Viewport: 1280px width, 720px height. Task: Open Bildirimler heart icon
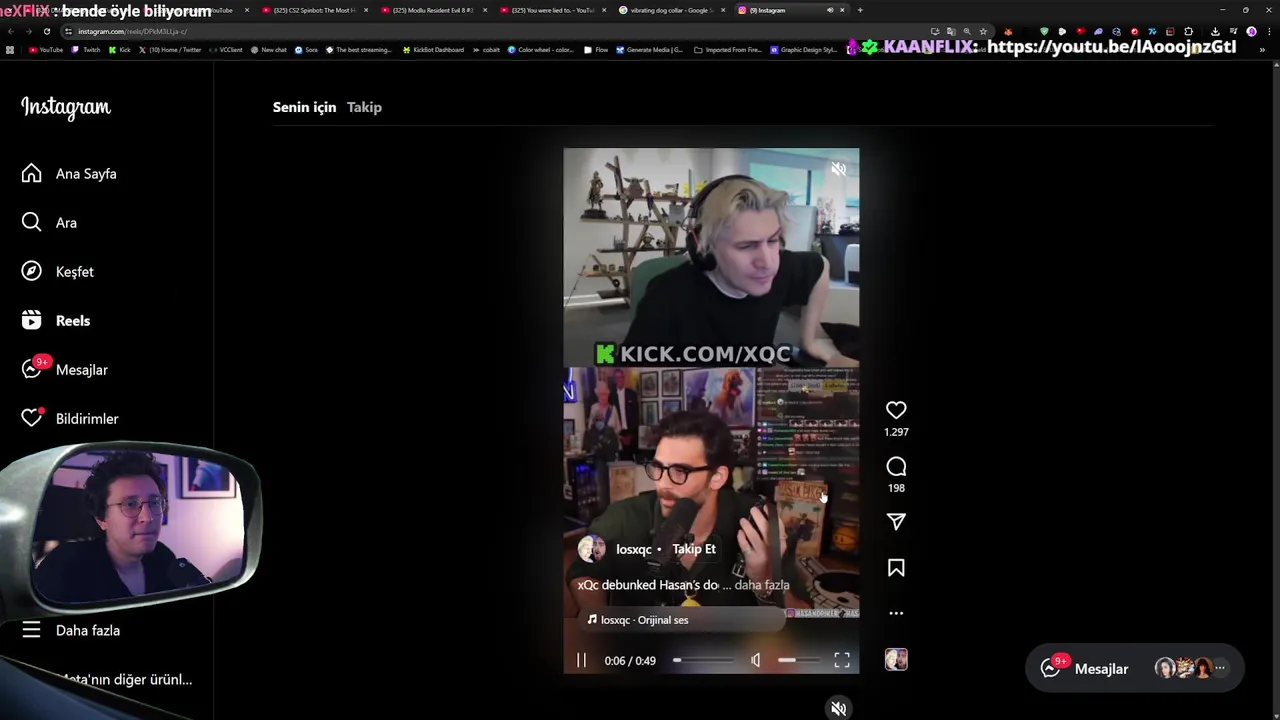pyautogui.click(x=32, y=419)
